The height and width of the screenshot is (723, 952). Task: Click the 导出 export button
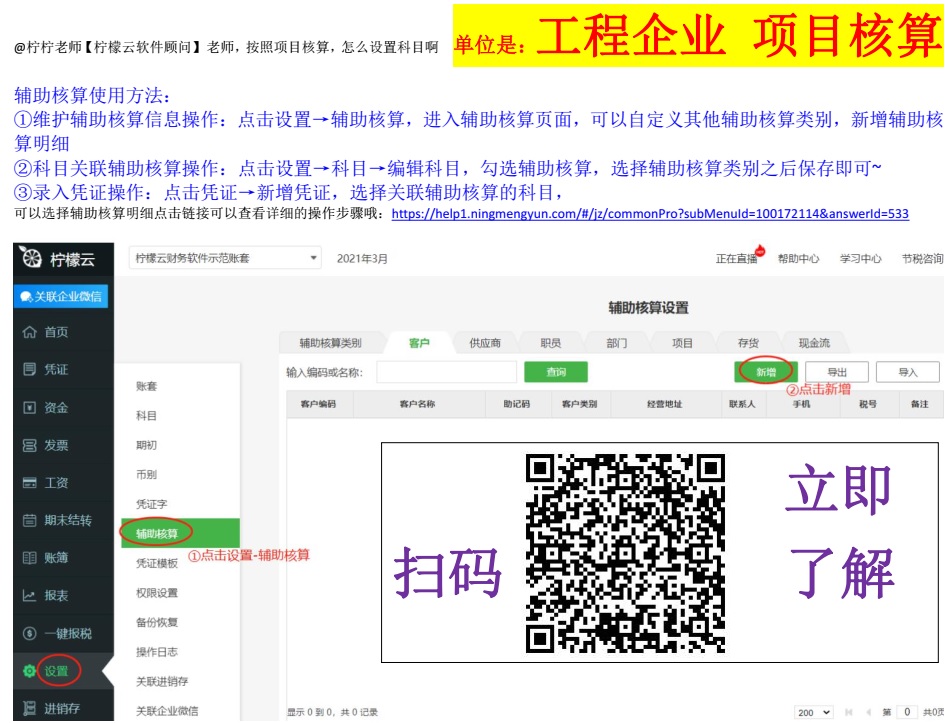point(836,372)
